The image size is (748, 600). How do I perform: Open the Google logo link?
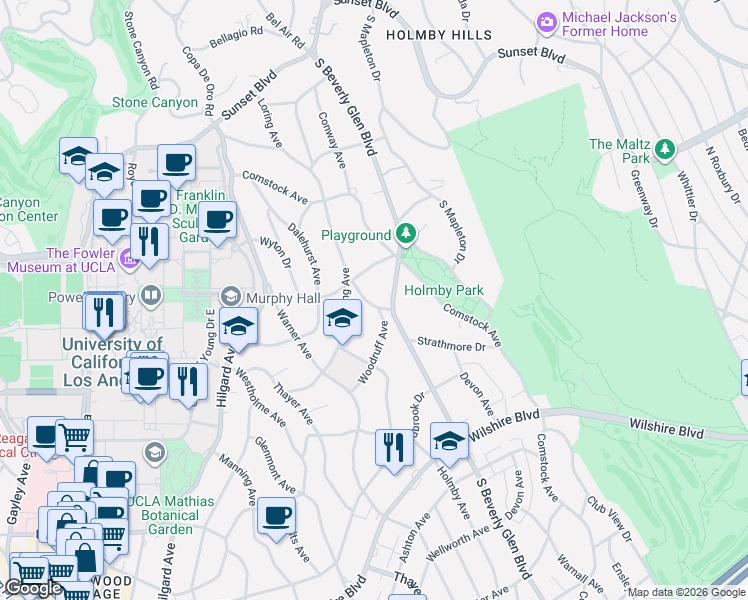[33, 588]
